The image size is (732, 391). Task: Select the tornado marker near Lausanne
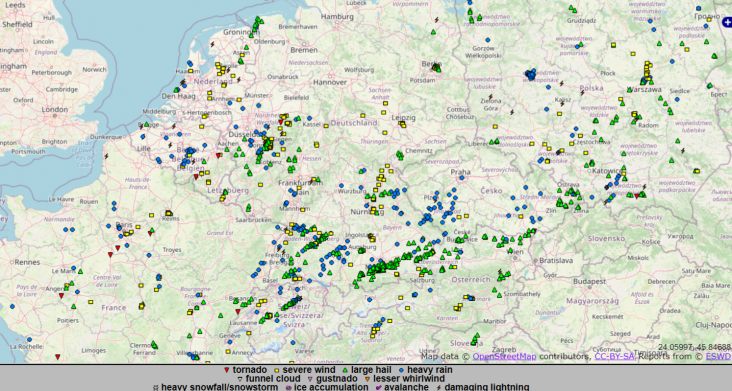coord(238,311)
